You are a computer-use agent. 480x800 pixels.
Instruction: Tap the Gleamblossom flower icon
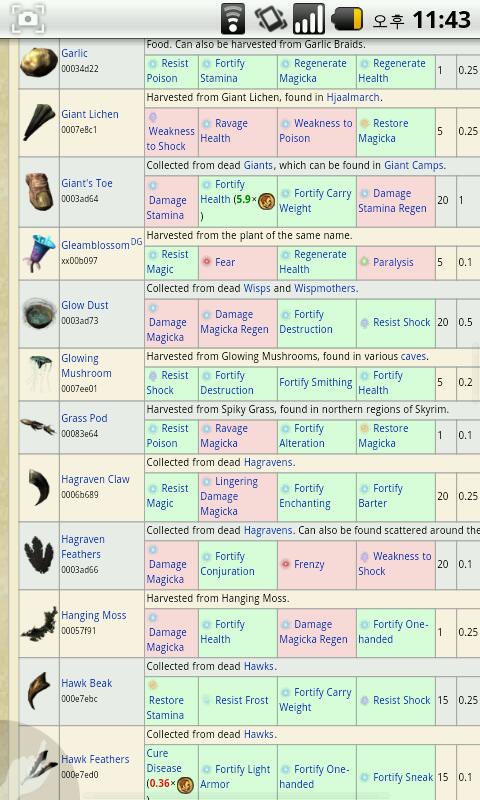coord(39,254)
